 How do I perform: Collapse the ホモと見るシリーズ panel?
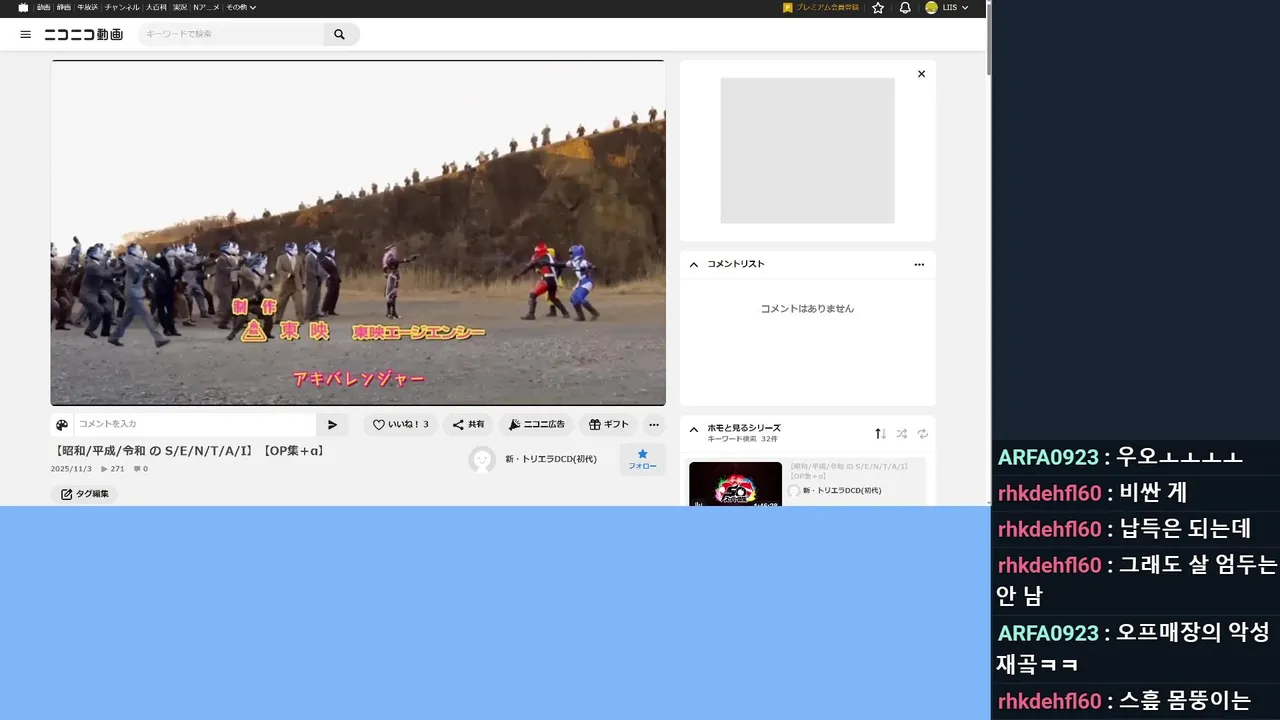[x=694, y=429]
